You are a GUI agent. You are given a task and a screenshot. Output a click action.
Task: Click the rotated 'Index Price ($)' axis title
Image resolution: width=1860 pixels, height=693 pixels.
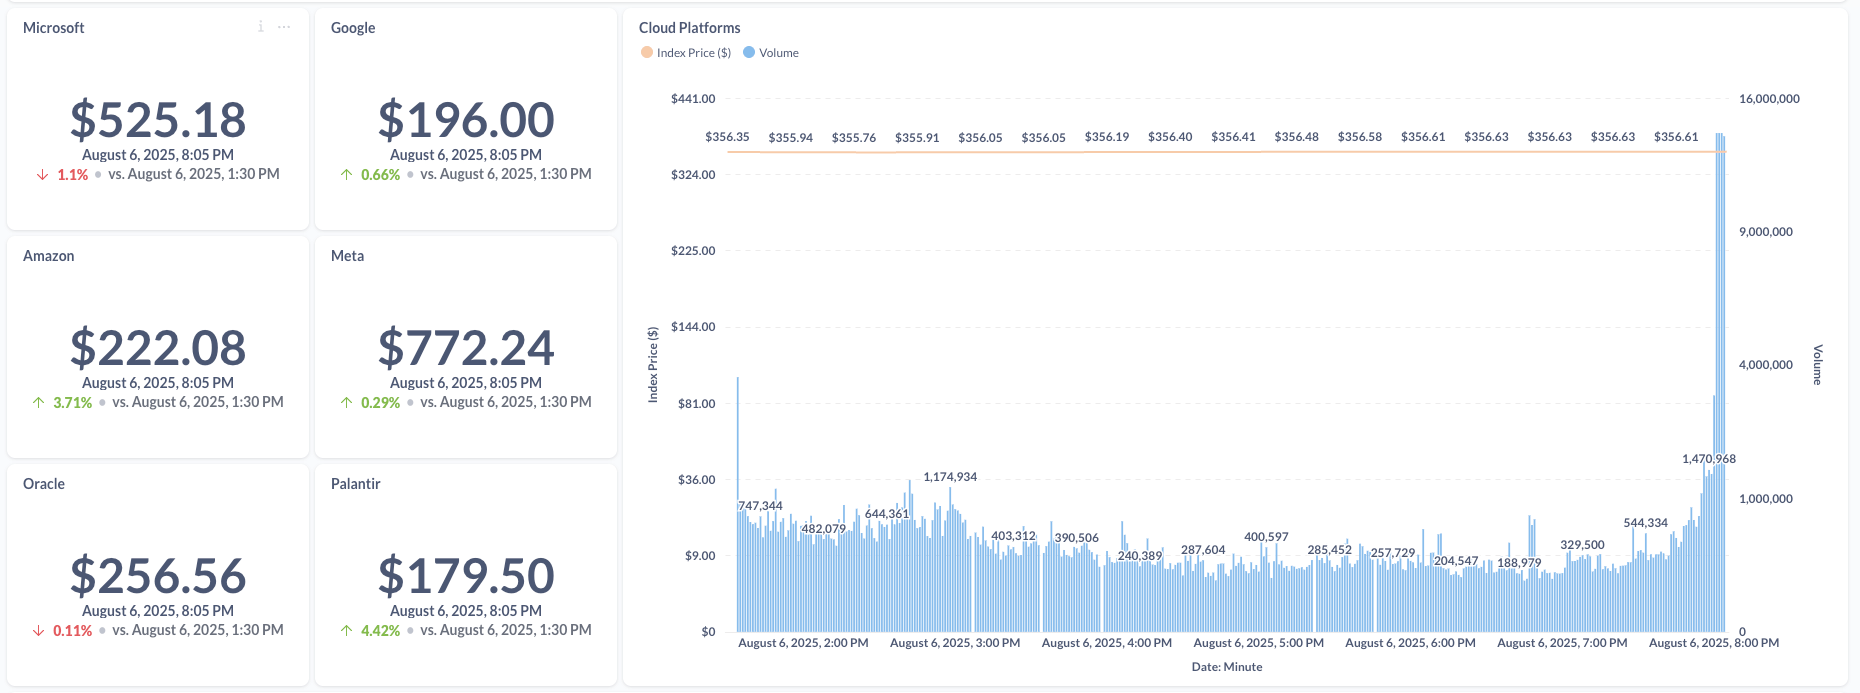click(654, 365)
